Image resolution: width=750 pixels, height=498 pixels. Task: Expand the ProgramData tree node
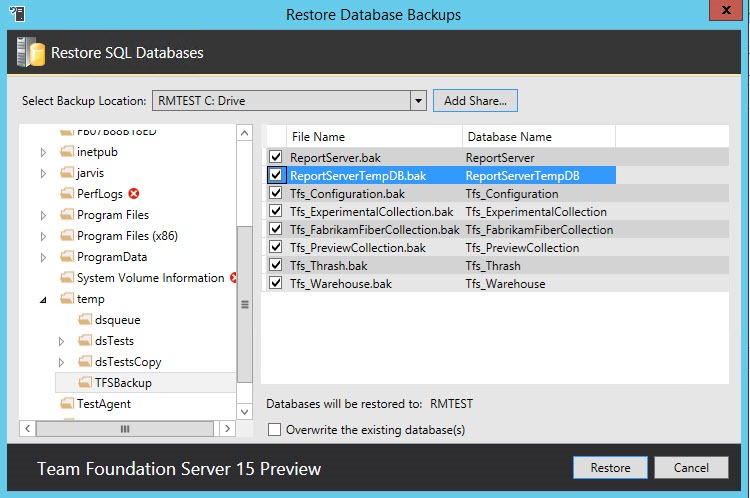coord(43,258)
